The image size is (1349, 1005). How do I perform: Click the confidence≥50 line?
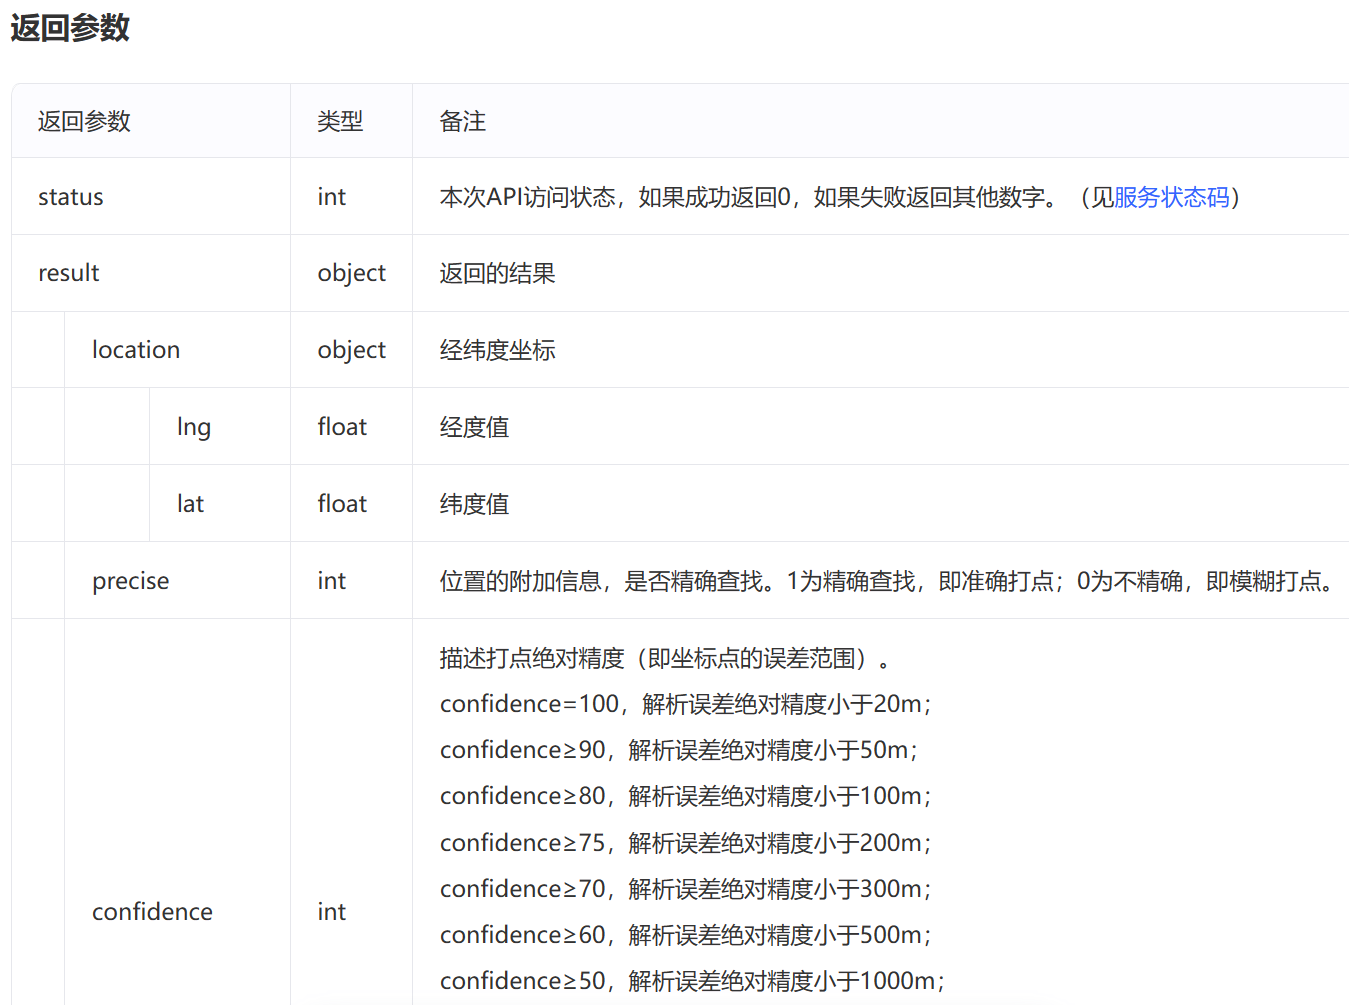point(693,981)
